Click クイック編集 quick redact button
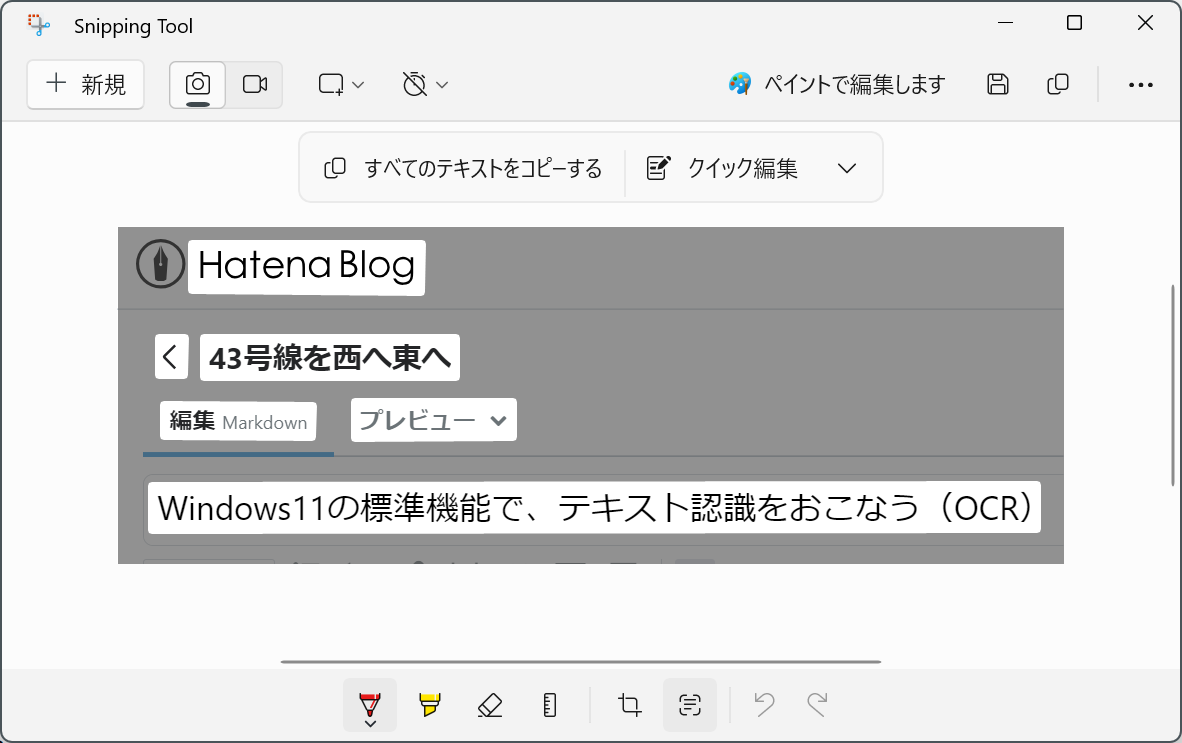This screenshot has height=743, width=1182. coord(722,168)
